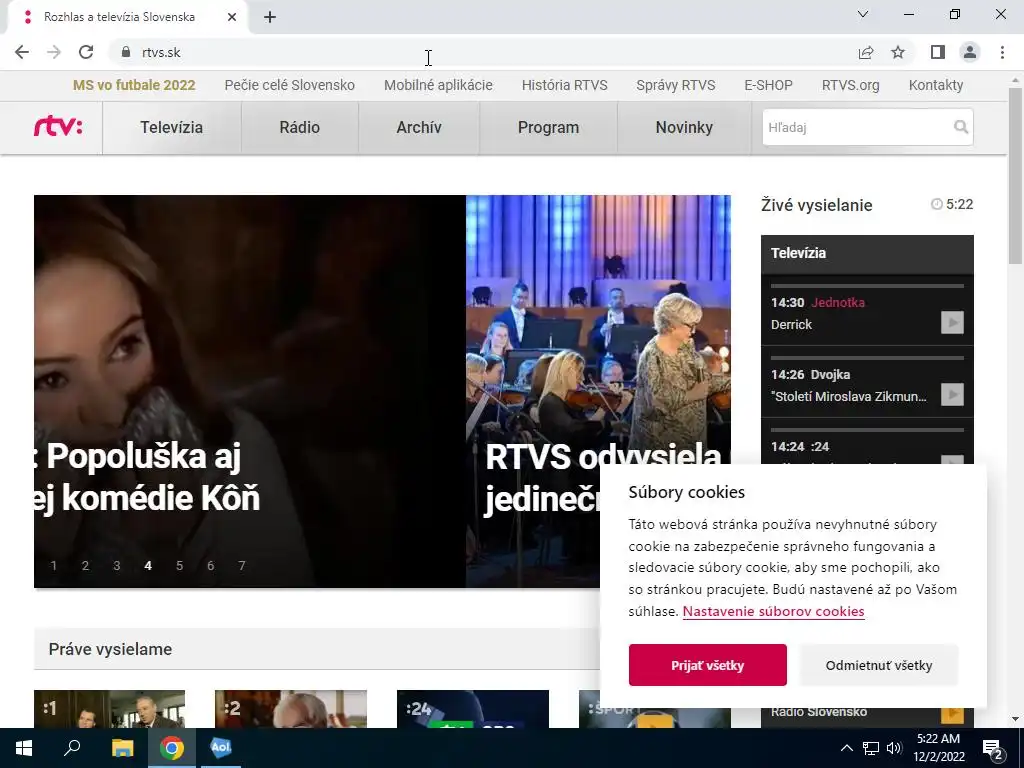Open the Chrome profile avatar

[x=970, y=52]
